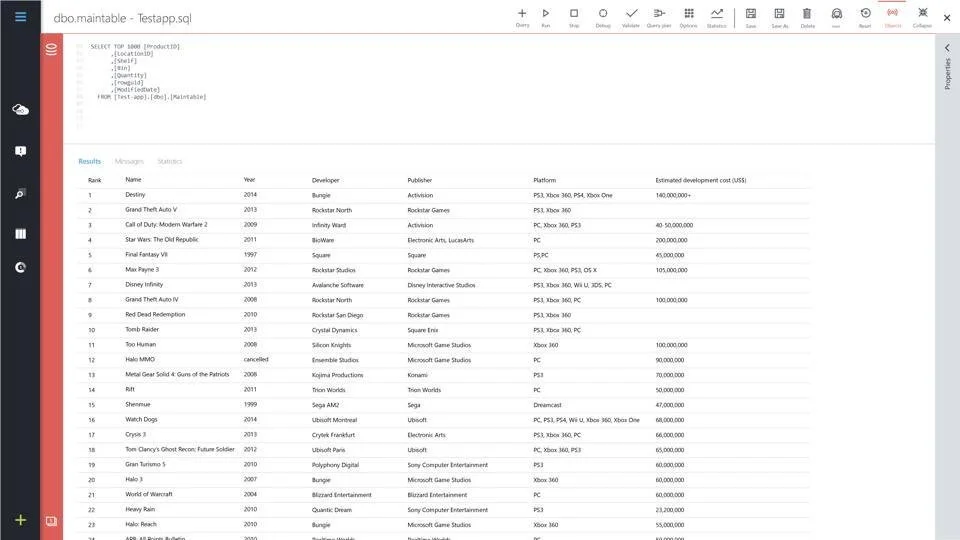Select the Dreamcast platform cell
Viewport: 960px width, 540px height.
[x=547, y=405]
